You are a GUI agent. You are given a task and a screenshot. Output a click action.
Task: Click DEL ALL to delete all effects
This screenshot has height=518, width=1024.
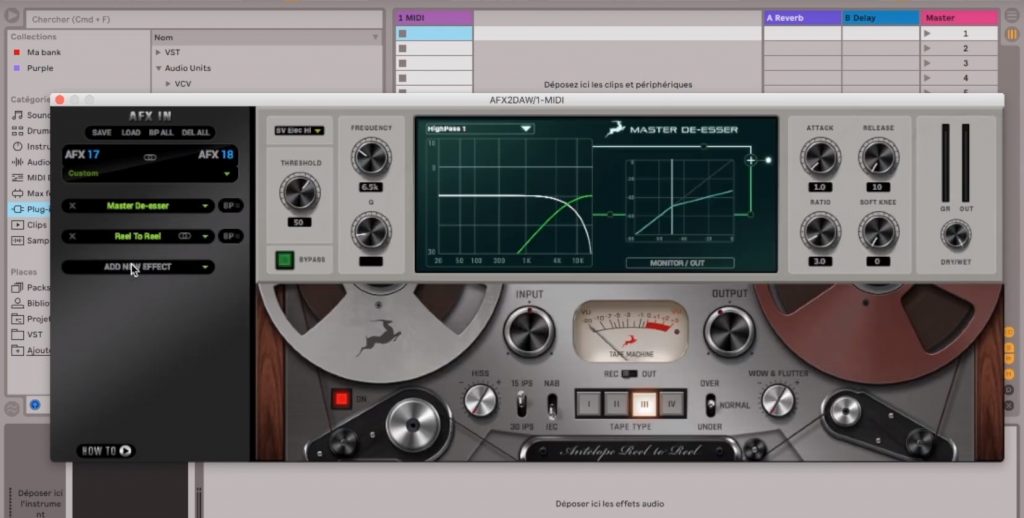tap(195, 133)
